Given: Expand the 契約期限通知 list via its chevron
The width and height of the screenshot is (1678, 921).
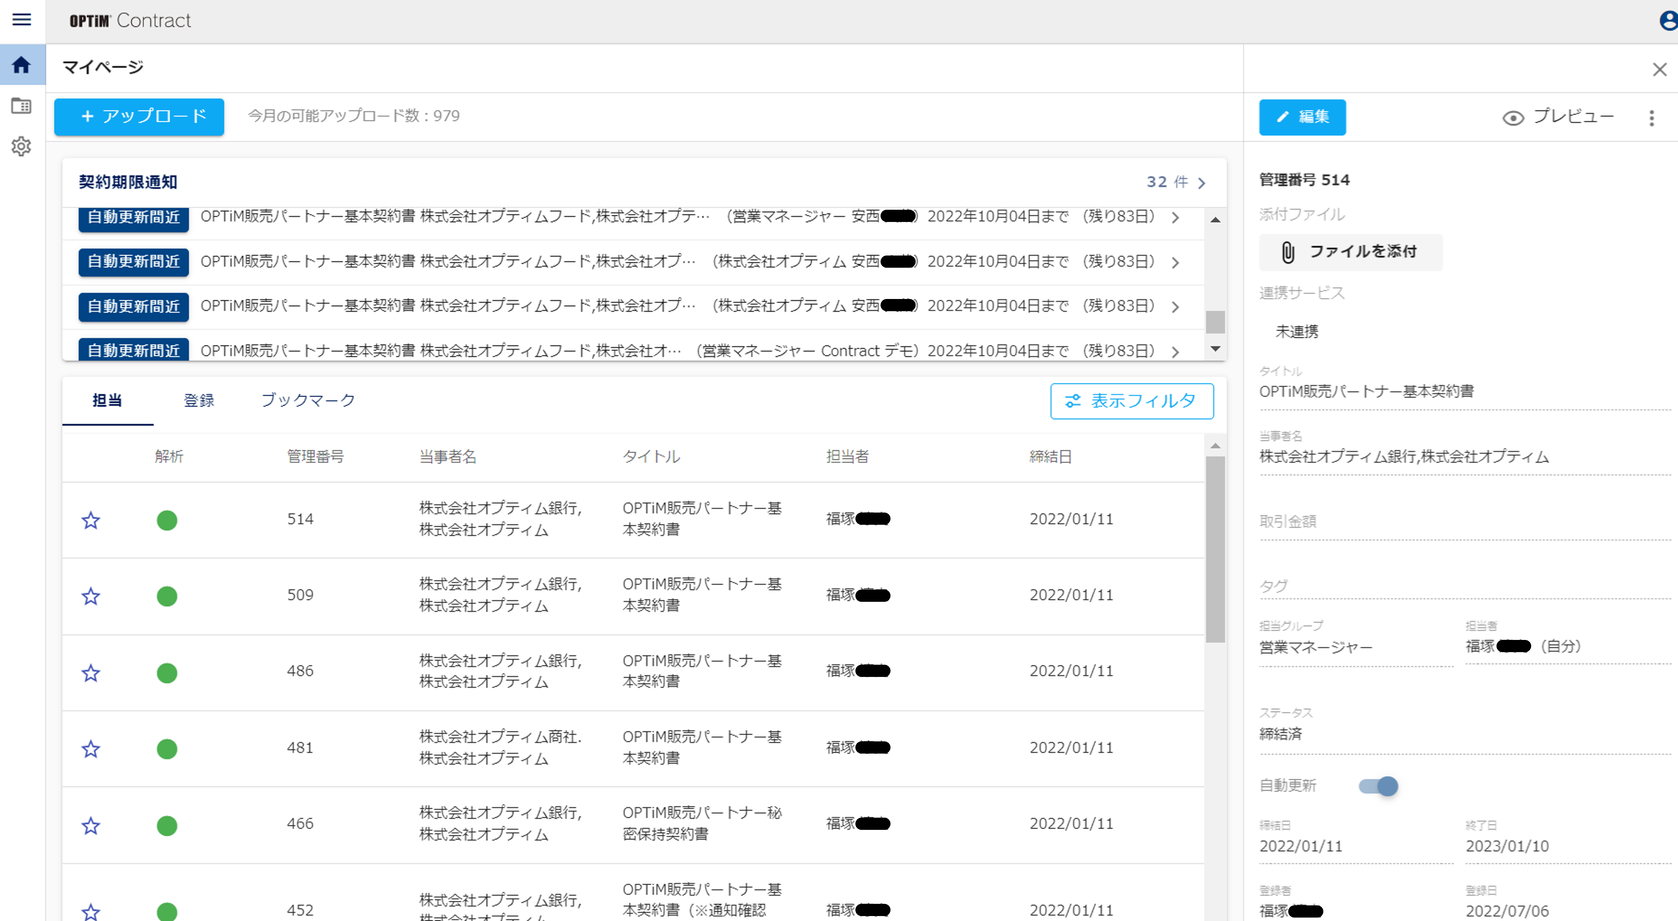Looking at the screenshot, I should [1202, 182].
